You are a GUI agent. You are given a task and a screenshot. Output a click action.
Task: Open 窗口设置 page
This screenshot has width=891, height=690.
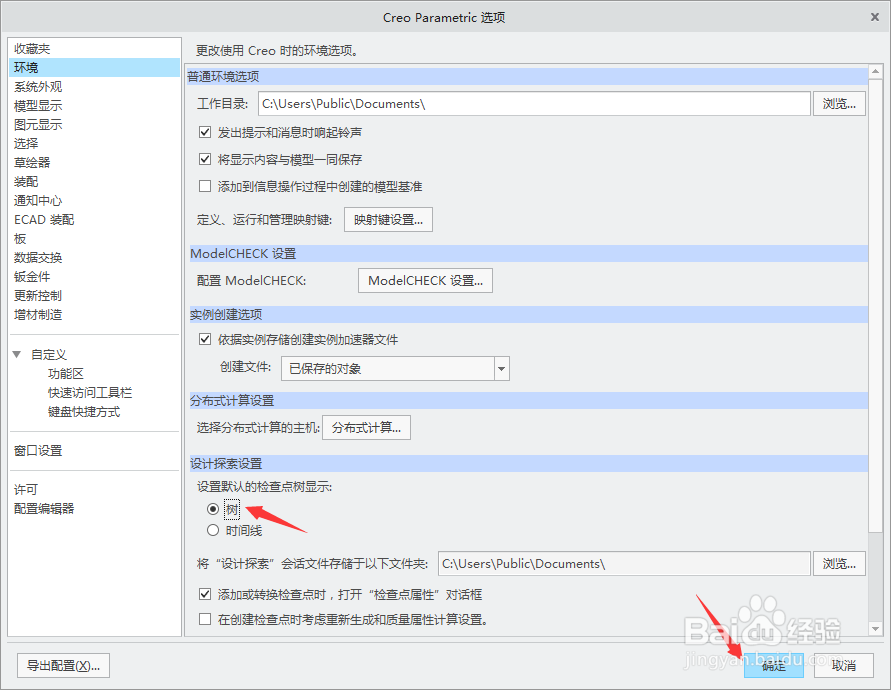point(38,451)
